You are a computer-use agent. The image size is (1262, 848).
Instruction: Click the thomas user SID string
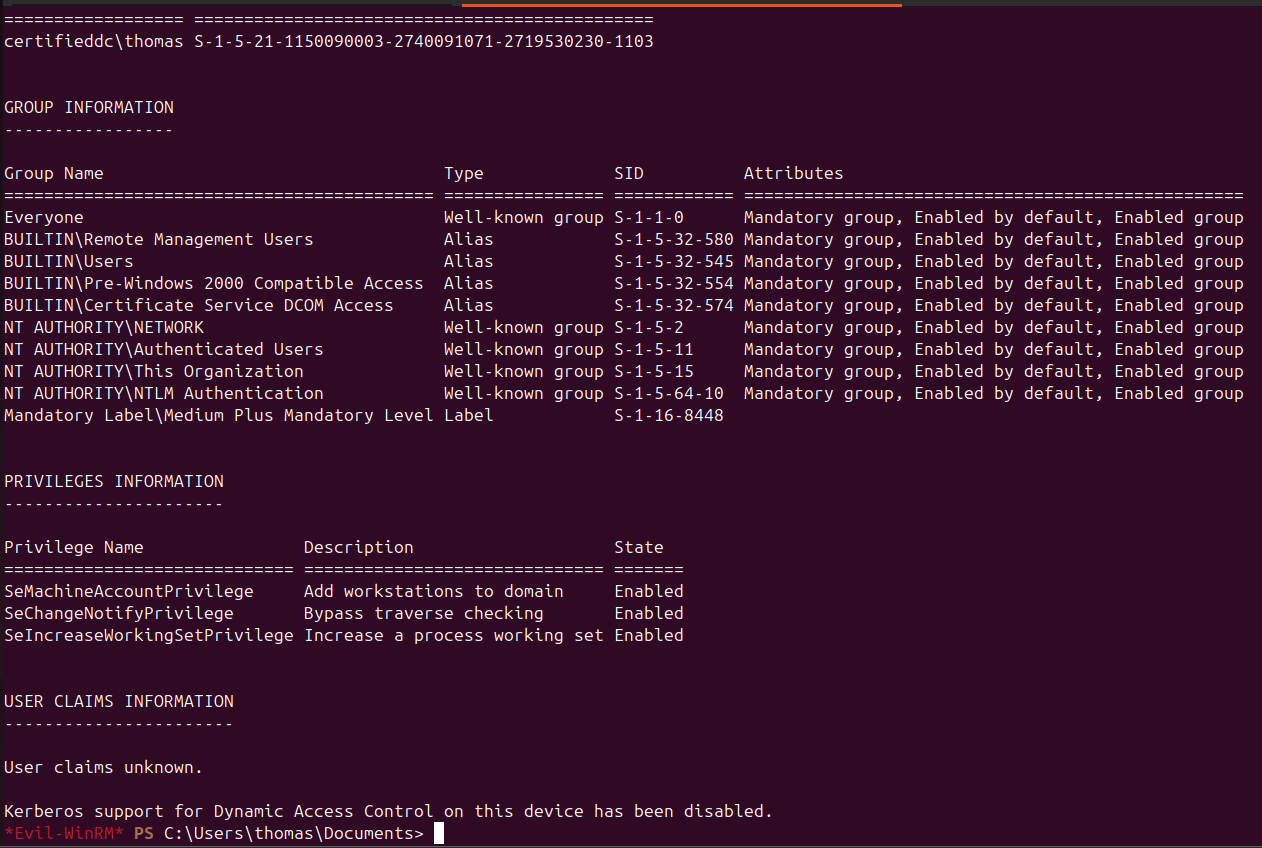[x=424, y=42]
